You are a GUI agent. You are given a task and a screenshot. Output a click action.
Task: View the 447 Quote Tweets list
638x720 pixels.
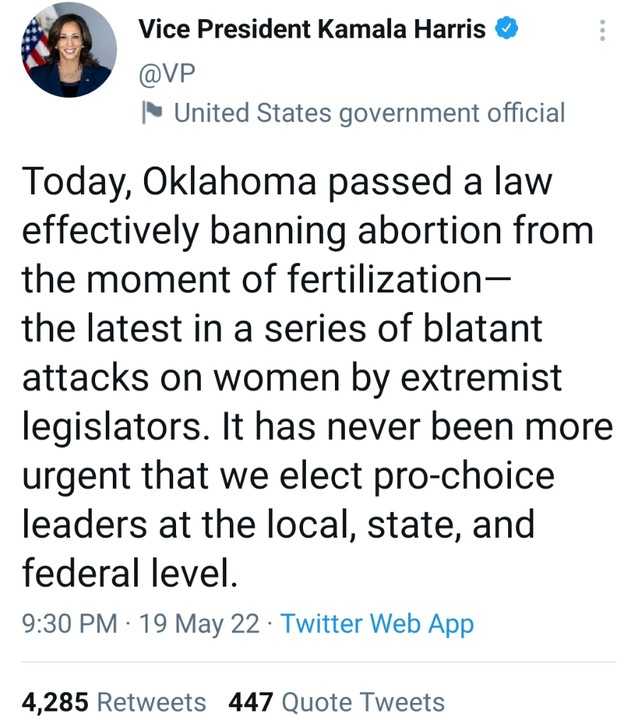(336, 702)
